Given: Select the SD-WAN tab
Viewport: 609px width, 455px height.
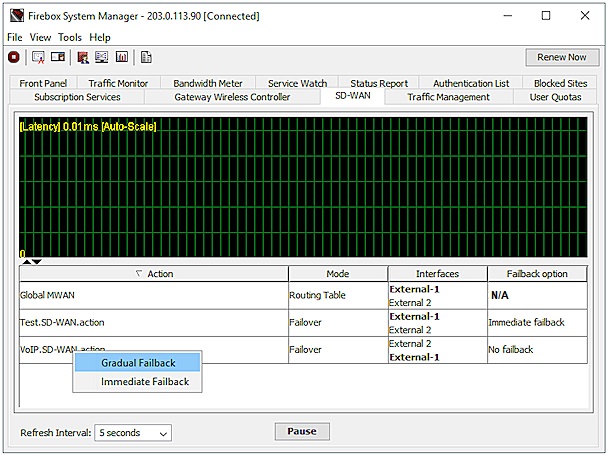Looking at the screenshot, I should pyautogui.click(x=353, y=96).
